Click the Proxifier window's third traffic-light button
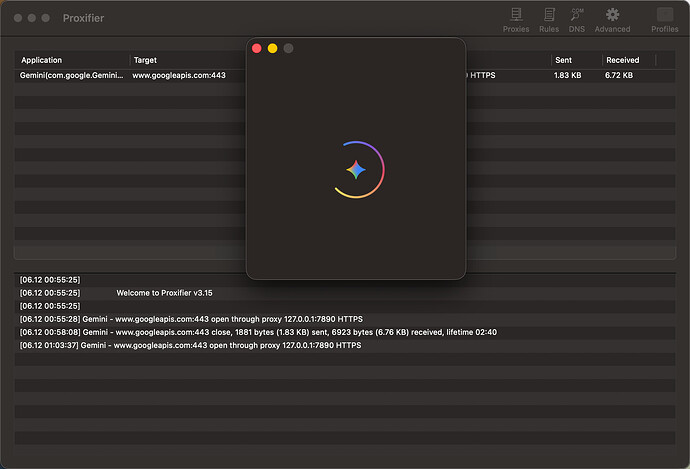The width and height of the screenshot is (690, 469). [46, 18]
